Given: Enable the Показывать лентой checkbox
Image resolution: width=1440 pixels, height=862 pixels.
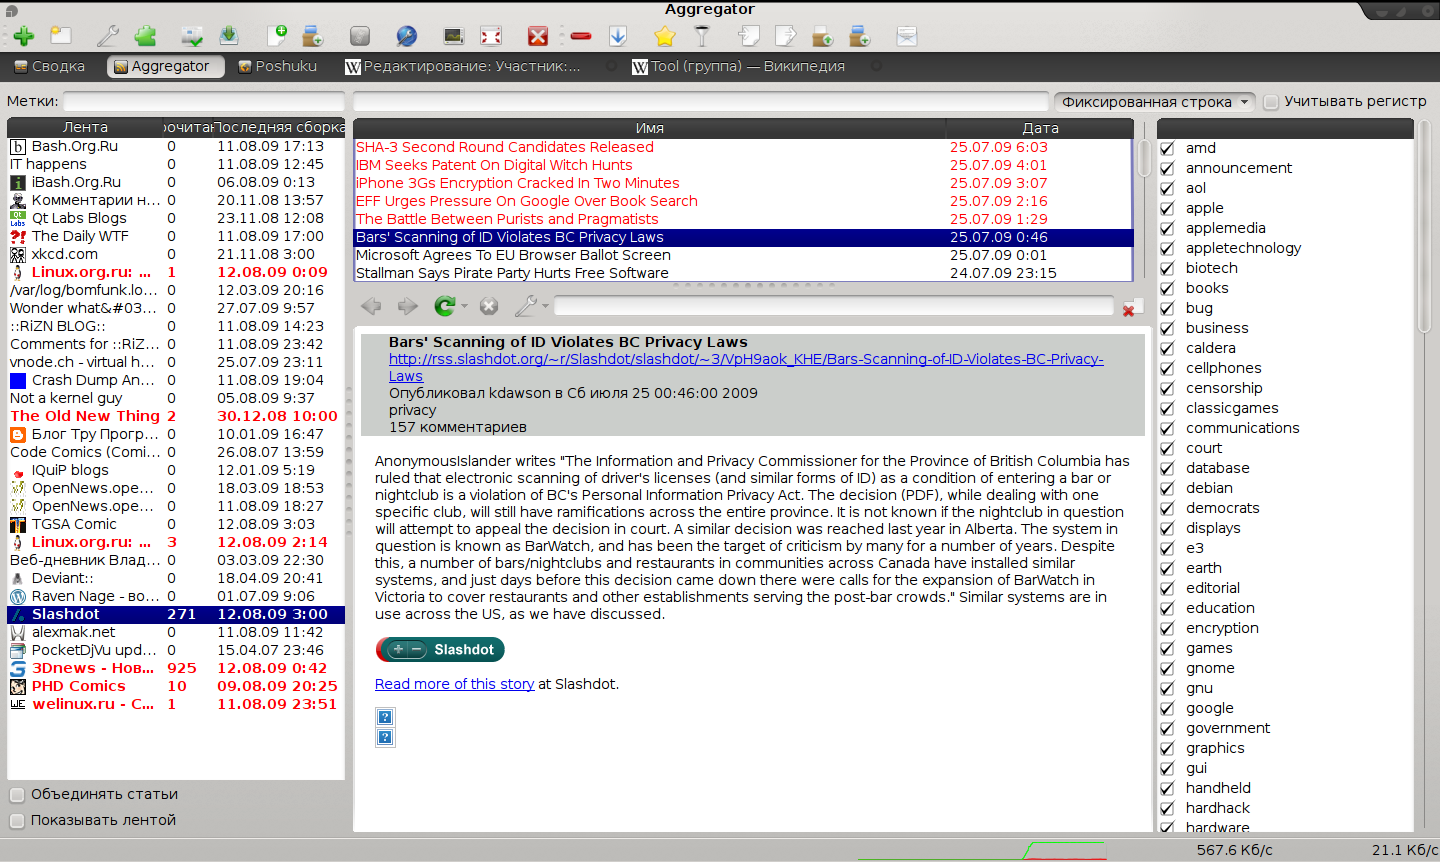Looking at the screenshot, I should pyautogui.click(x=17, y=821).
